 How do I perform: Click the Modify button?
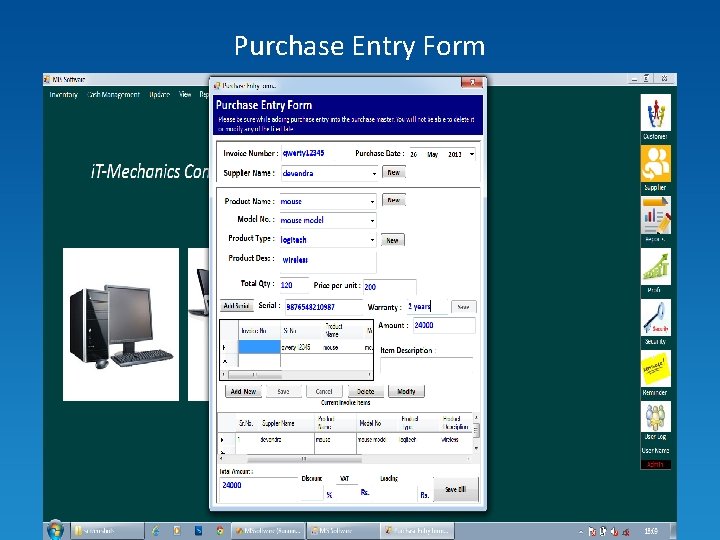point(406,391)
